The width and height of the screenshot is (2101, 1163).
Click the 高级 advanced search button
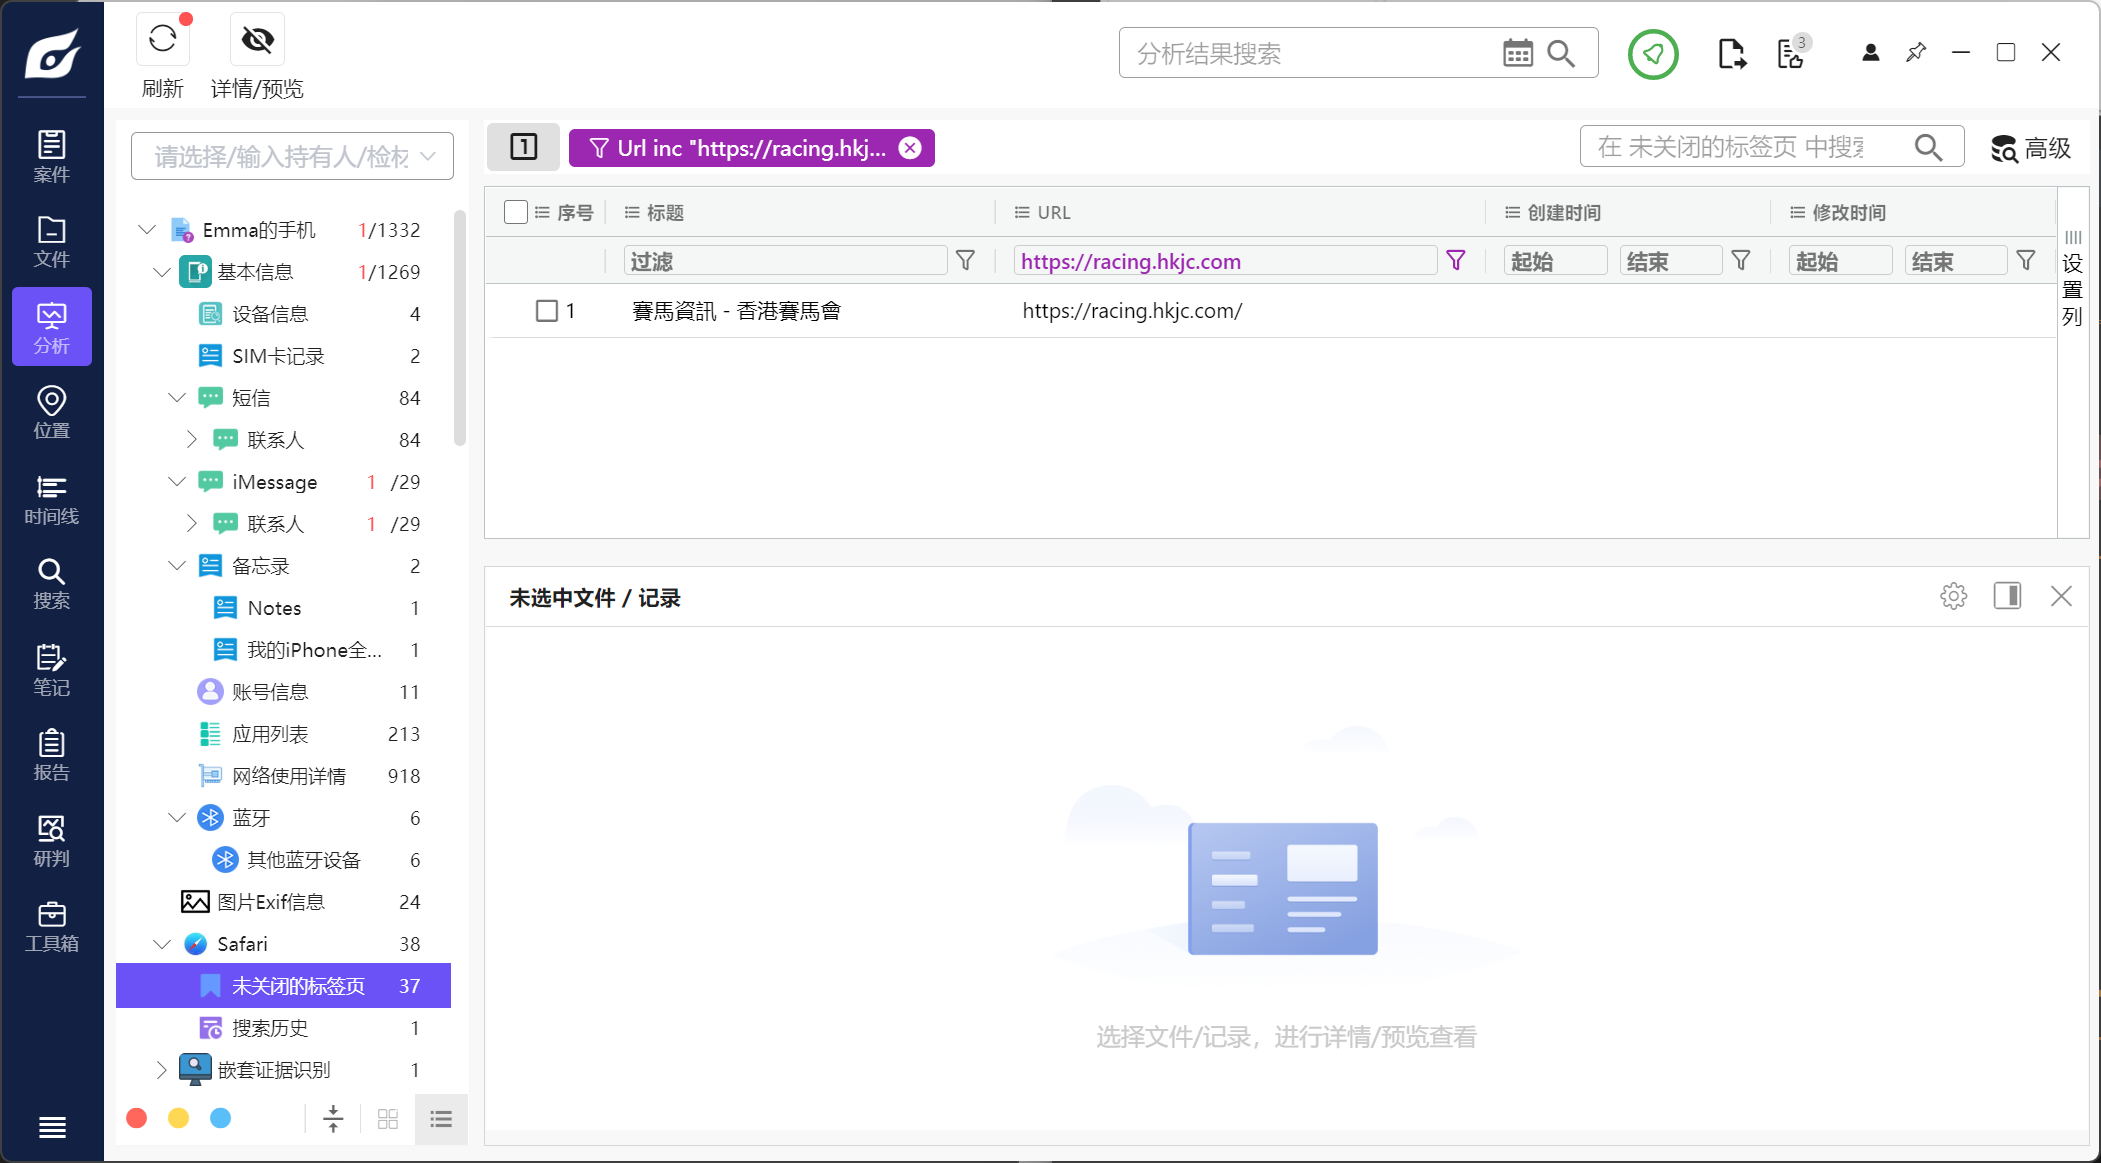[2030, 148]
